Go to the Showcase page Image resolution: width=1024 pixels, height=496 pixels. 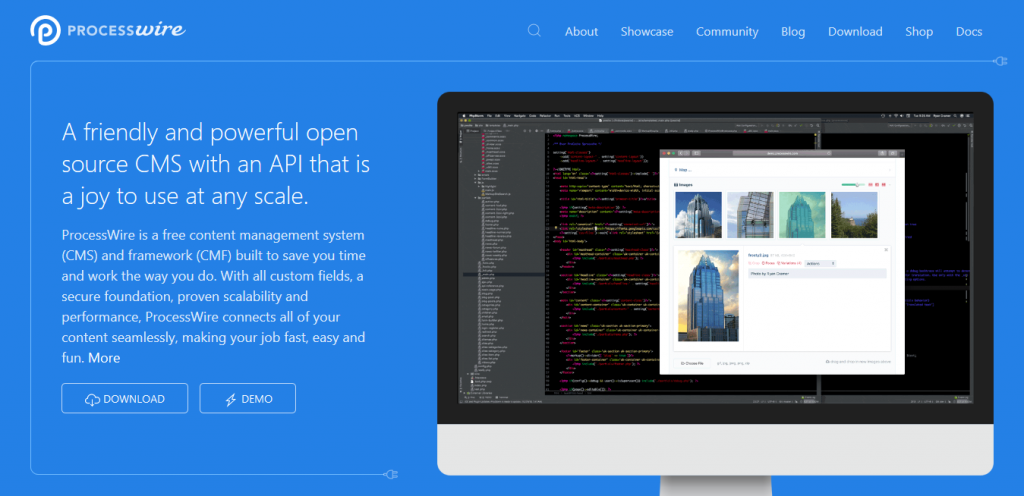click(647, 31)
